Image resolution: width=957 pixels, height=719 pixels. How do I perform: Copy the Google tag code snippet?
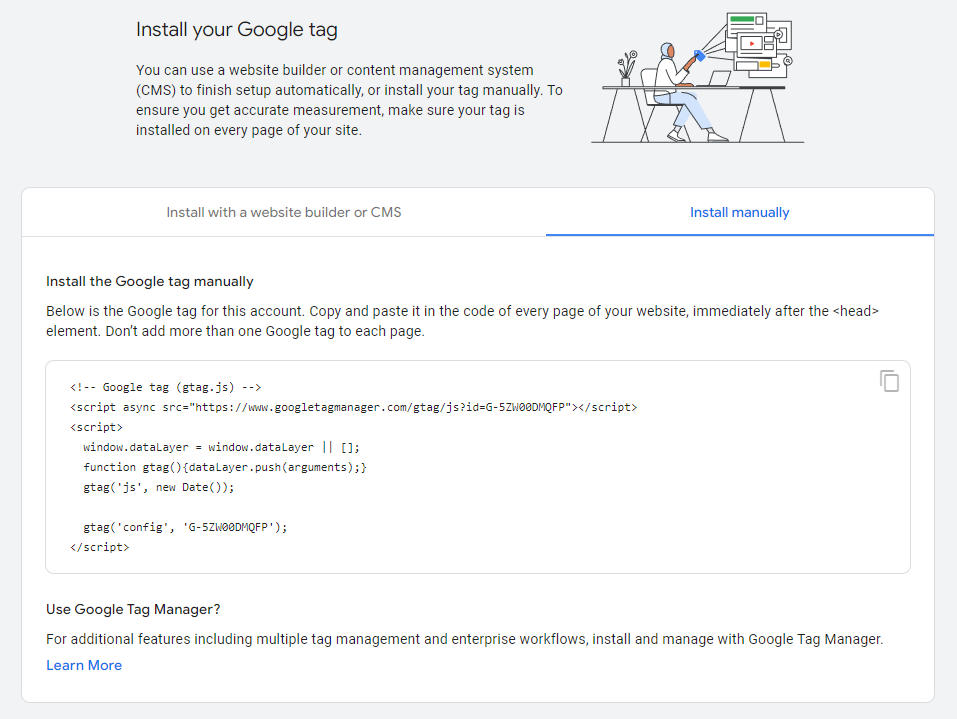click(889, 381)
